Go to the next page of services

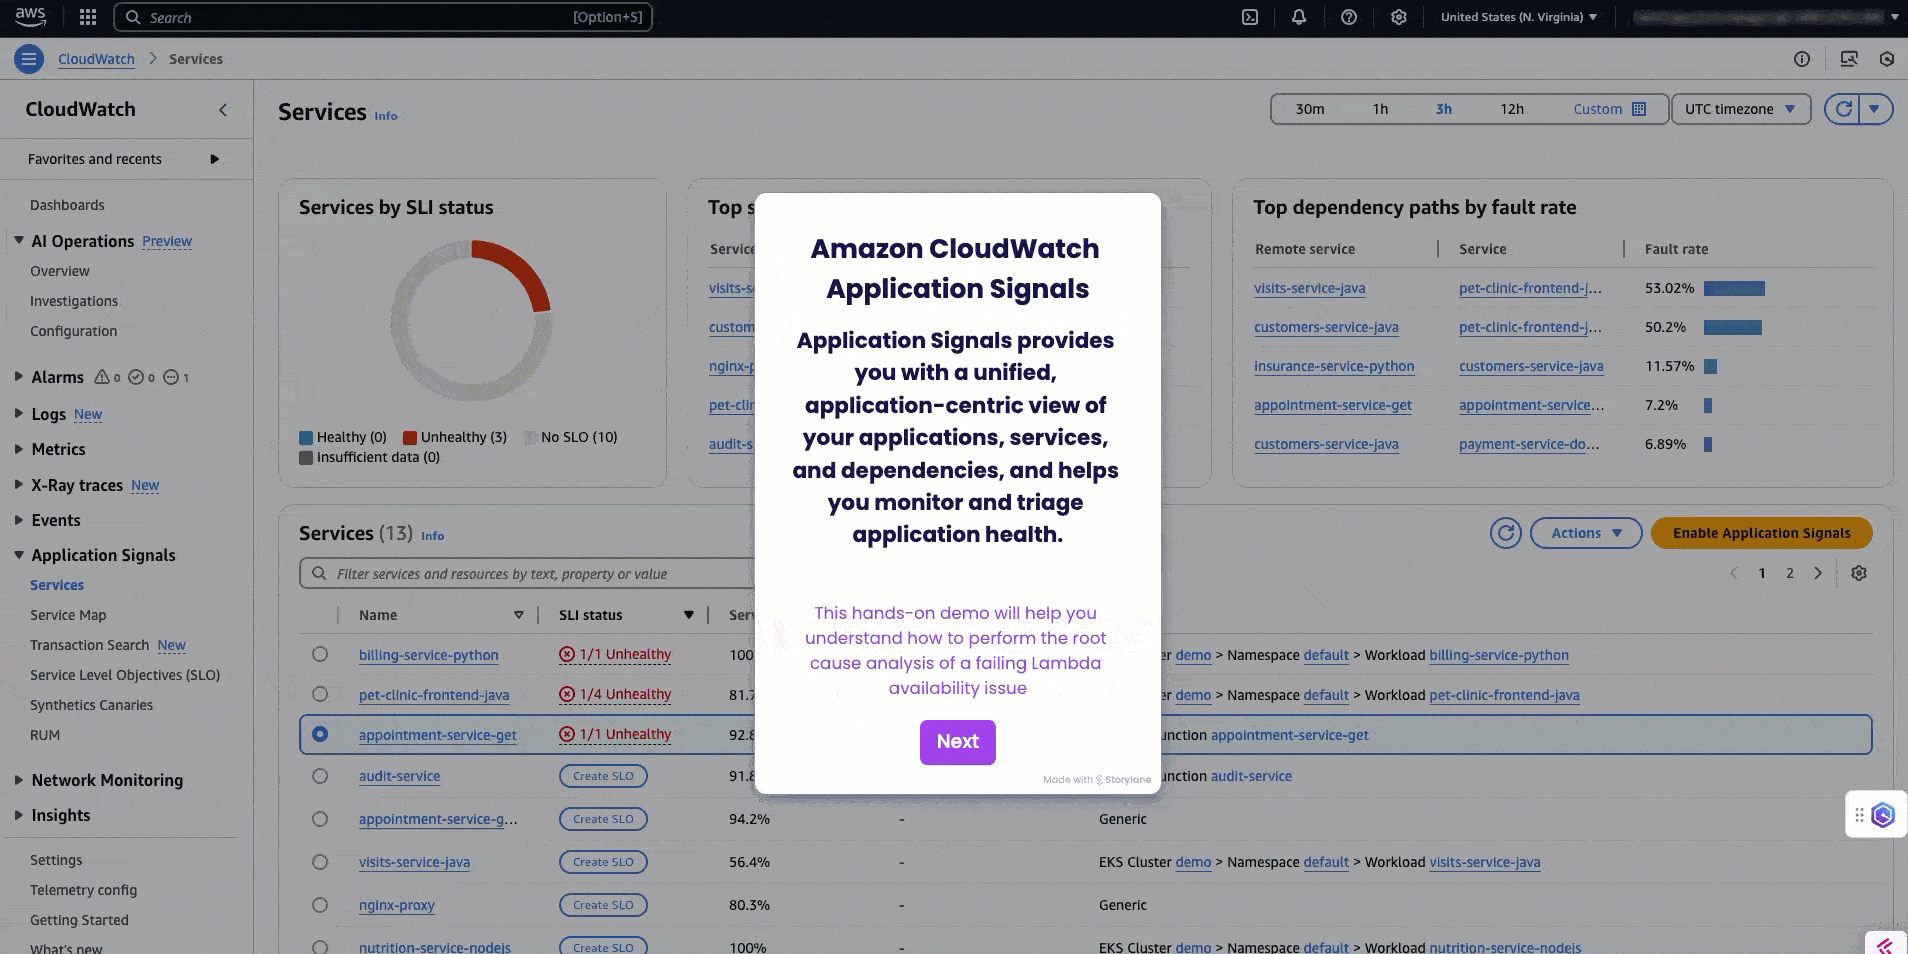(x=1818, y=573)
